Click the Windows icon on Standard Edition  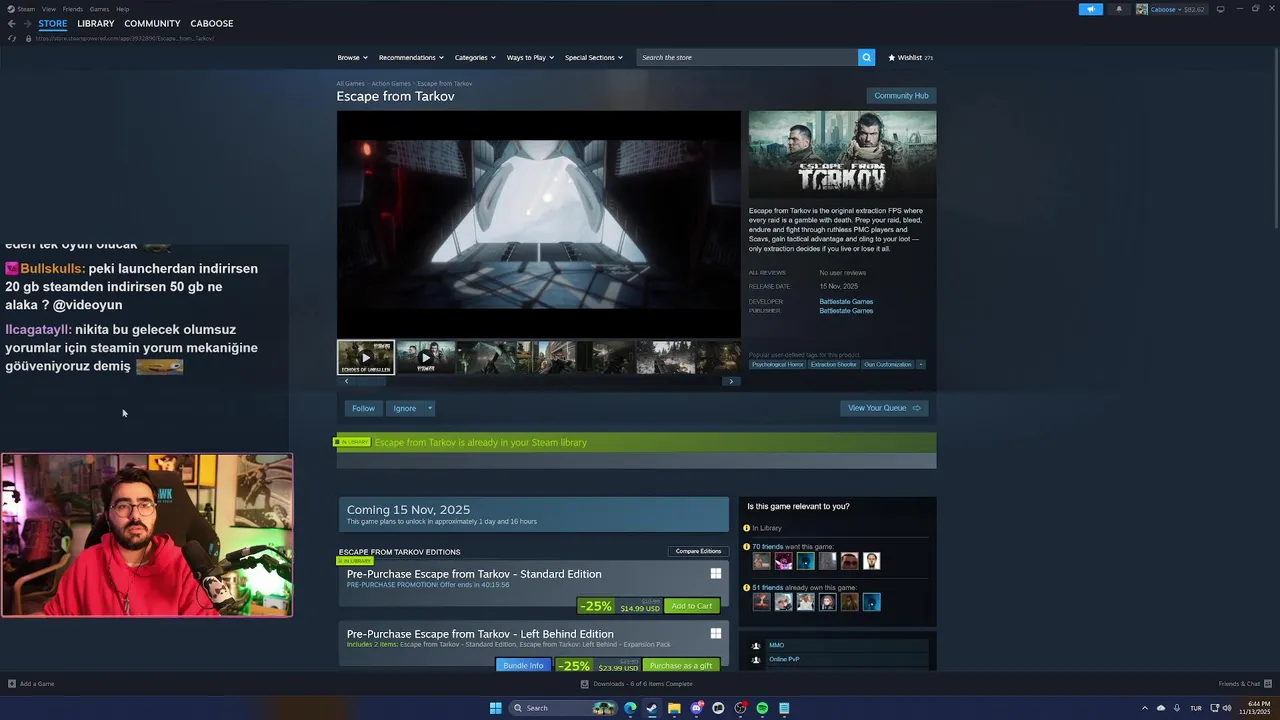click(716, 574)
